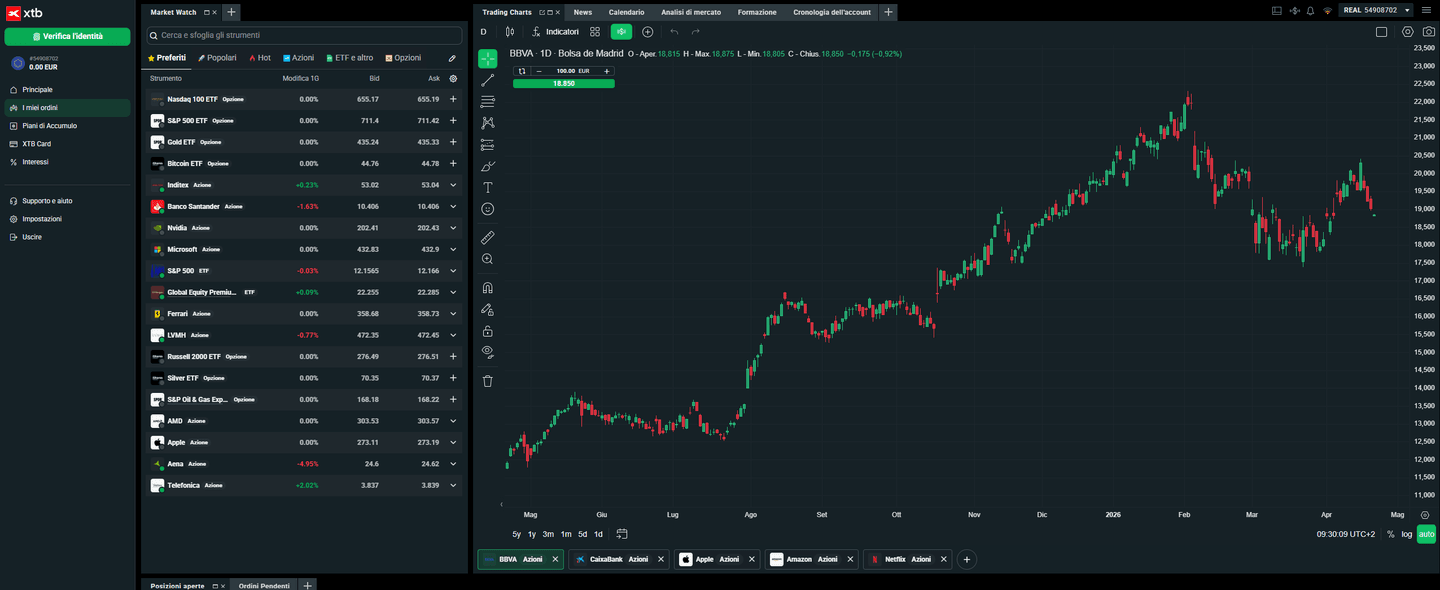This screenshot has height=590, width=1440.
Task: Expand the Apple row in Market Watch
Action: (x=453, y=442)
